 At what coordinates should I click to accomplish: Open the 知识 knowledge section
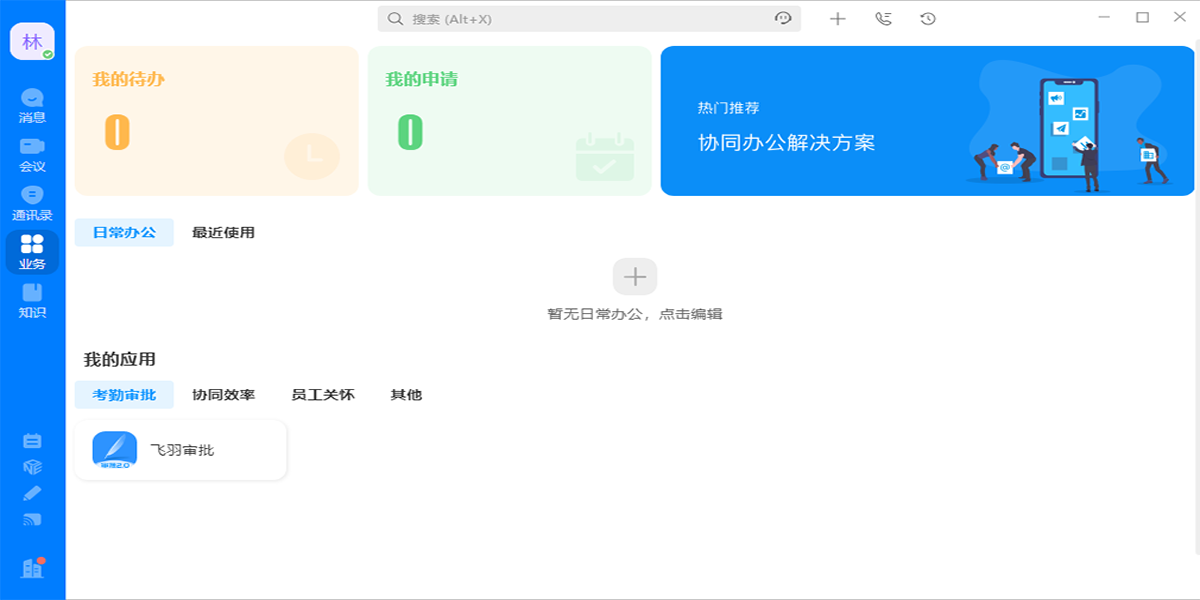click(32, 300)
